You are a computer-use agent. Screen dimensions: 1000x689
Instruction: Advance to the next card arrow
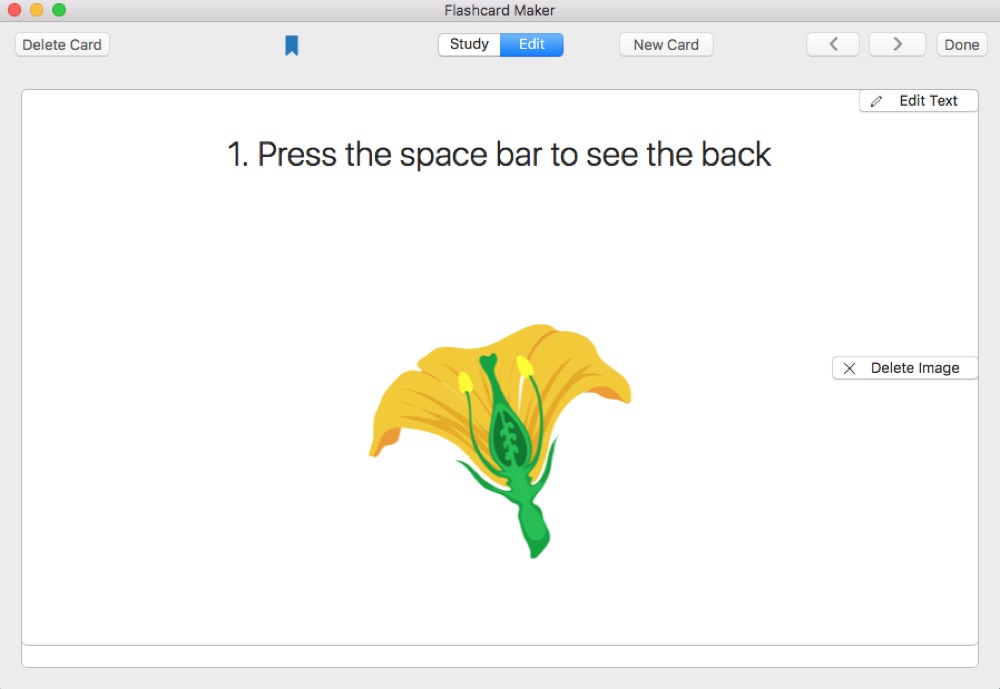pyautogui.click(x=897, y=45)
